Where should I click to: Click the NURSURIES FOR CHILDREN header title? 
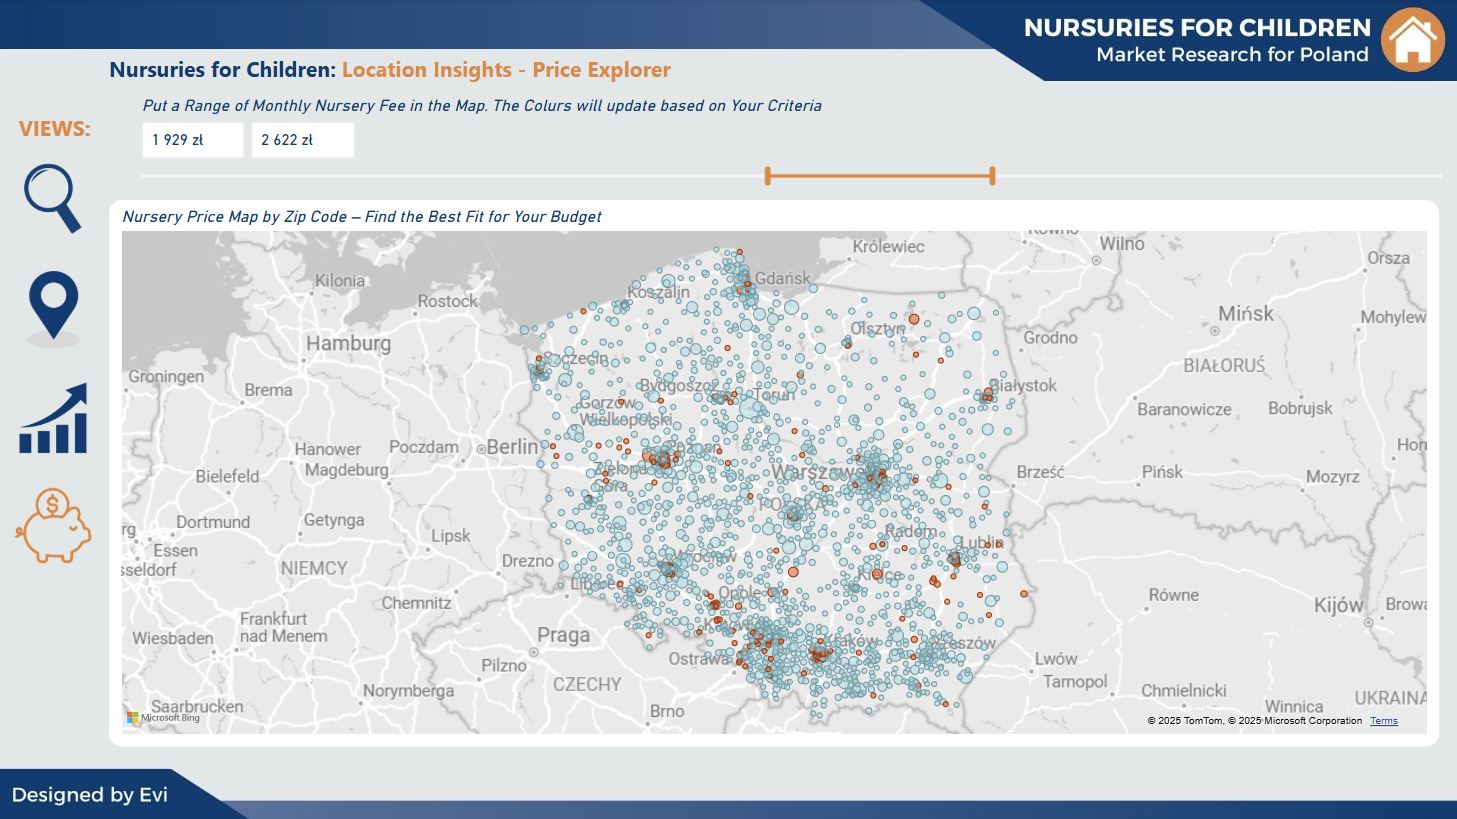click(x=1197, y=28)
